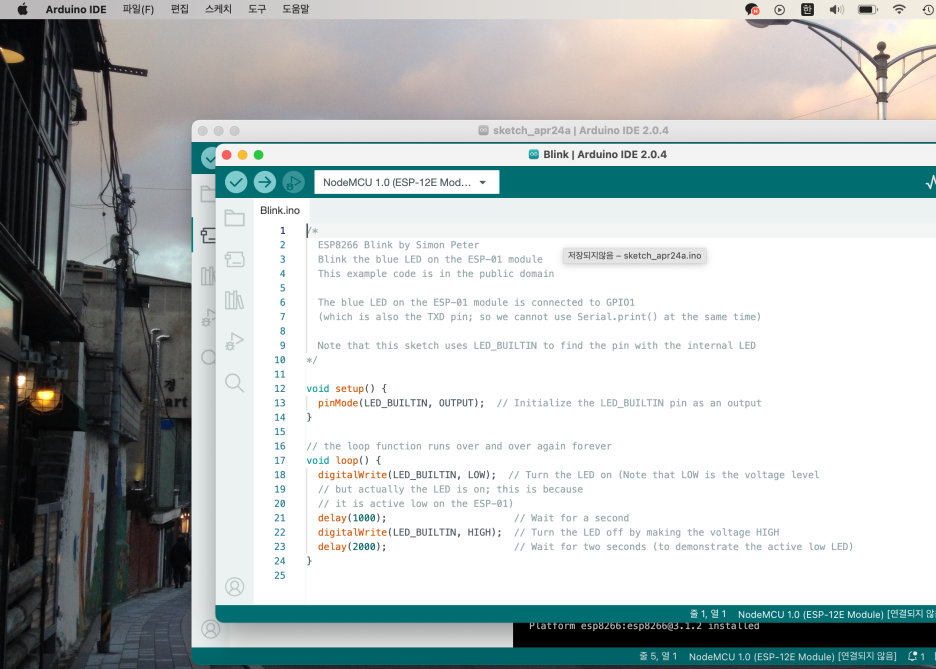
Task: Click account icon in sketch_apr24a window sidebar
Action: coord(210,629)
